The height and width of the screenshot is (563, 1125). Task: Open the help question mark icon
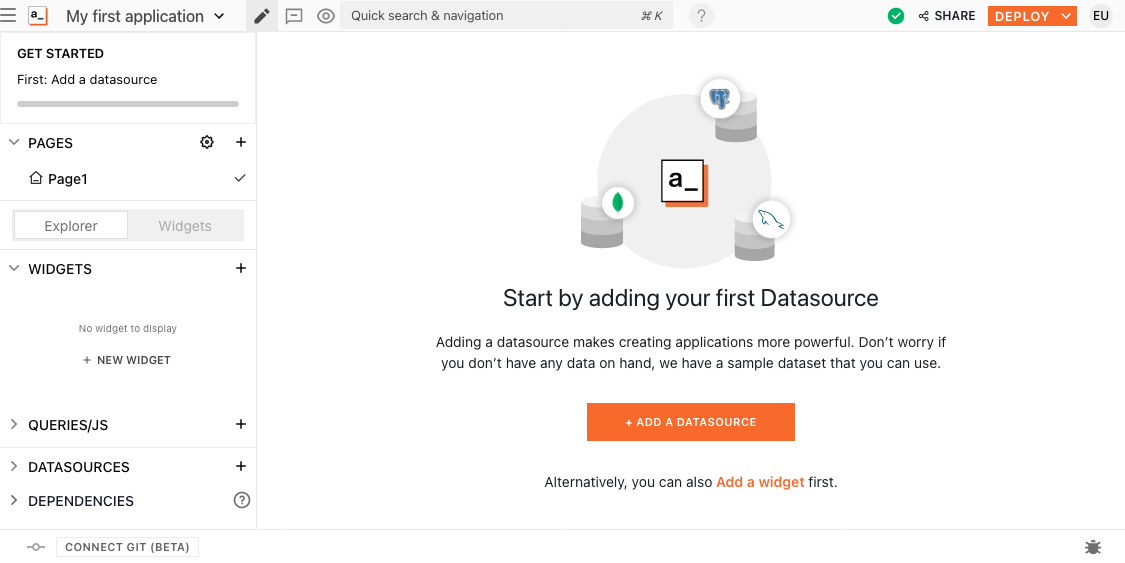coord(702,16)
